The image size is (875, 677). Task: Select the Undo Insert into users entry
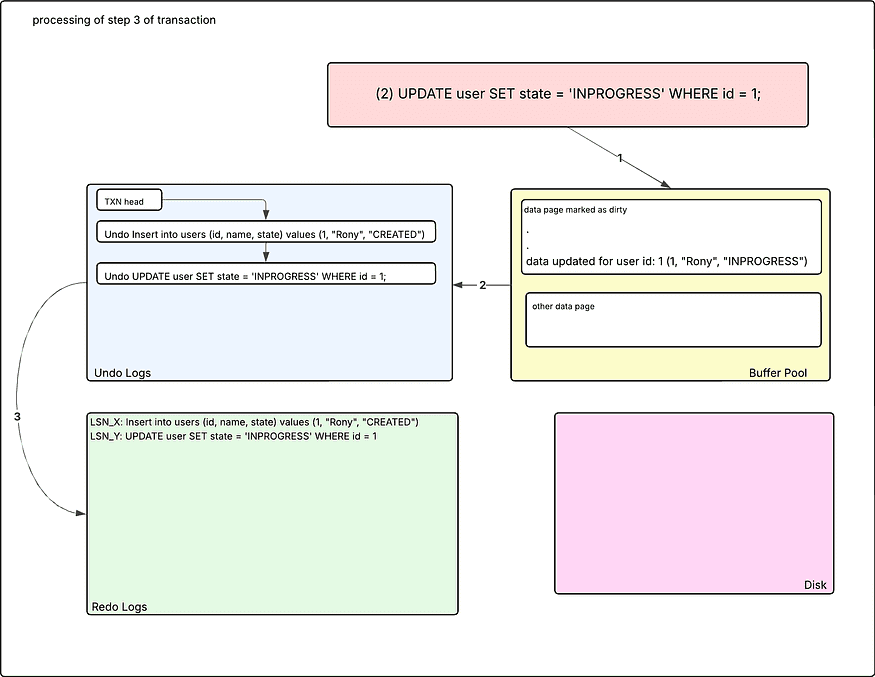point(265,234)
